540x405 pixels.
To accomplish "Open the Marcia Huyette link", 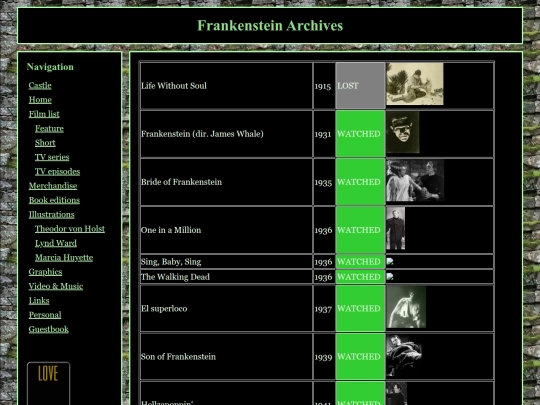I will (x=64, y=258).
